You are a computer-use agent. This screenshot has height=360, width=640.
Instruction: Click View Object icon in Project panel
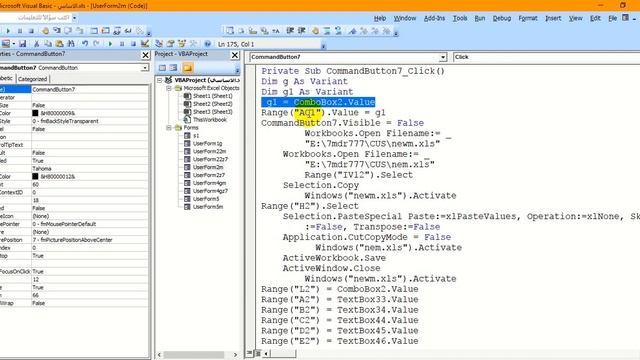click(x=173, y=68)
